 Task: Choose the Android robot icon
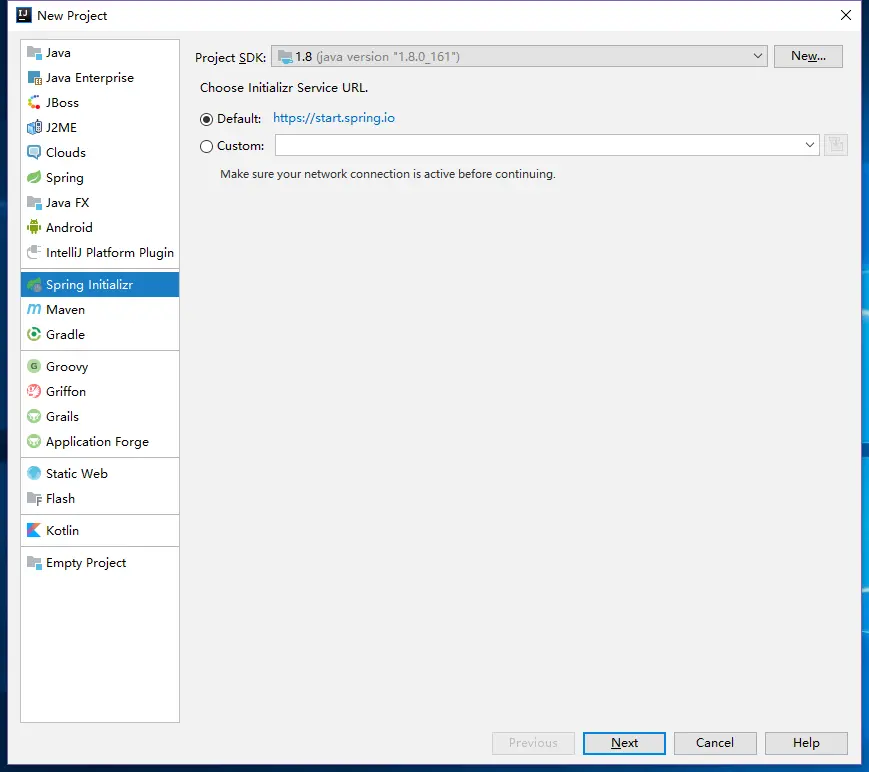coord(34,227)
